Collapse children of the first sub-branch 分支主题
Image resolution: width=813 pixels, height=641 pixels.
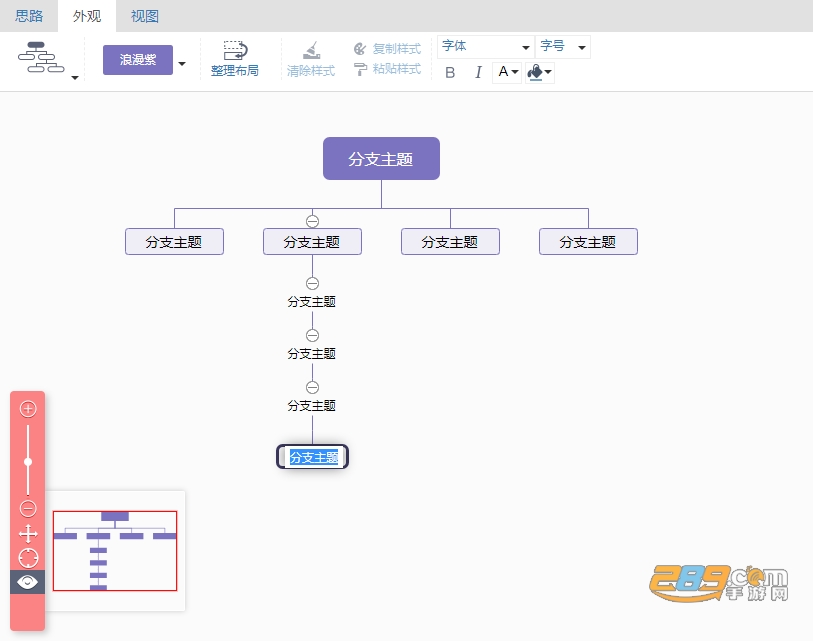pyautogui.click(x=312, y=283)
